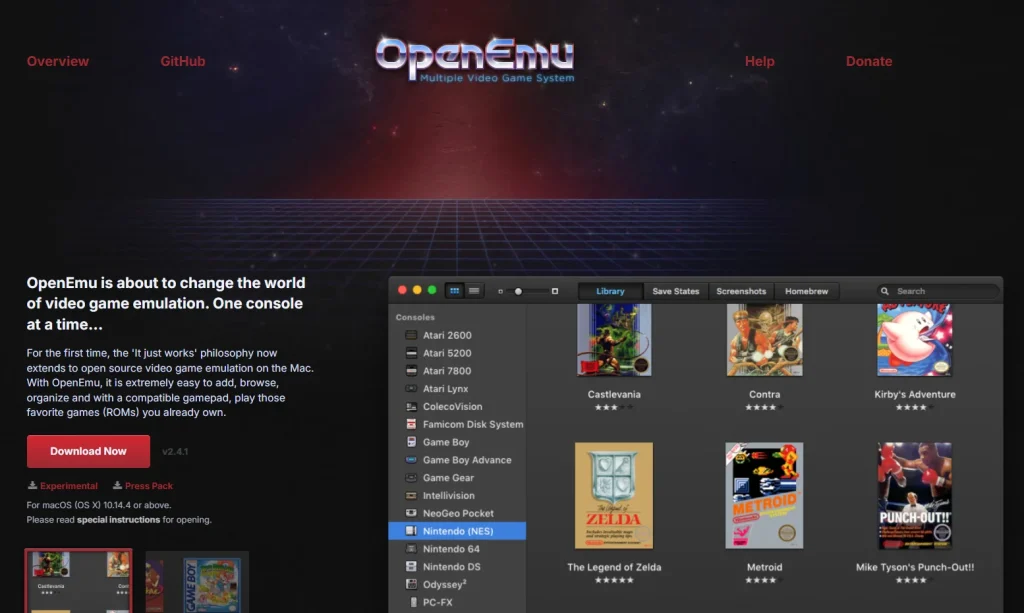
Task: Switch to the Save States tab
Action: click(675, 290)
